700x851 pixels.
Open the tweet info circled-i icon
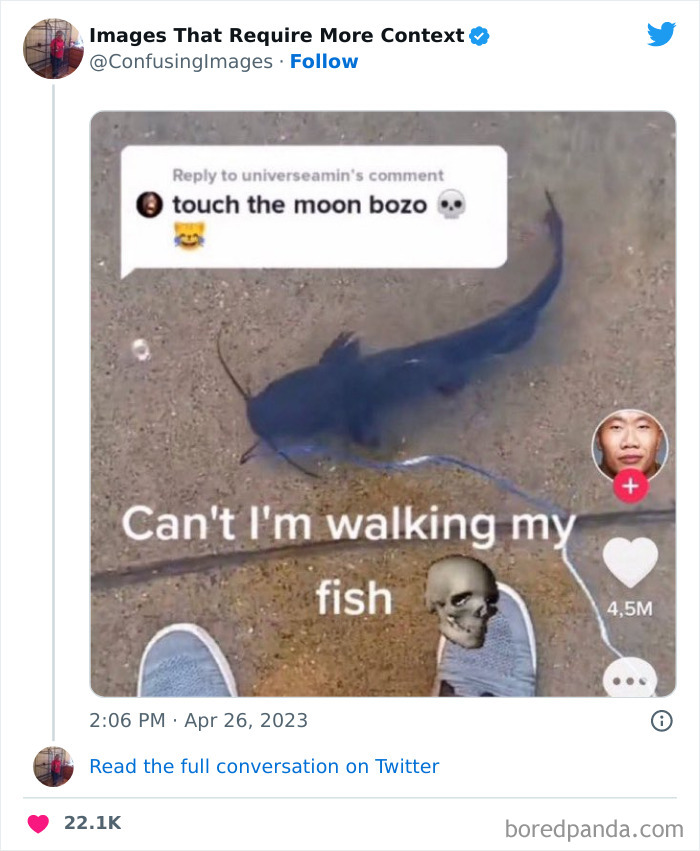click(664, 719)
